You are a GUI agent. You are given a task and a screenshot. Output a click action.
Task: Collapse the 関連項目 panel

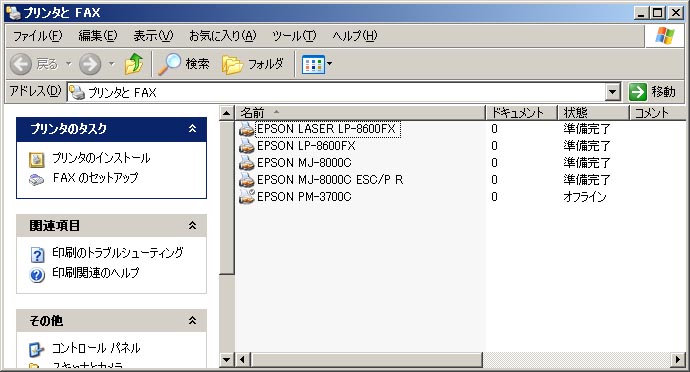click(x=192, y=225)
